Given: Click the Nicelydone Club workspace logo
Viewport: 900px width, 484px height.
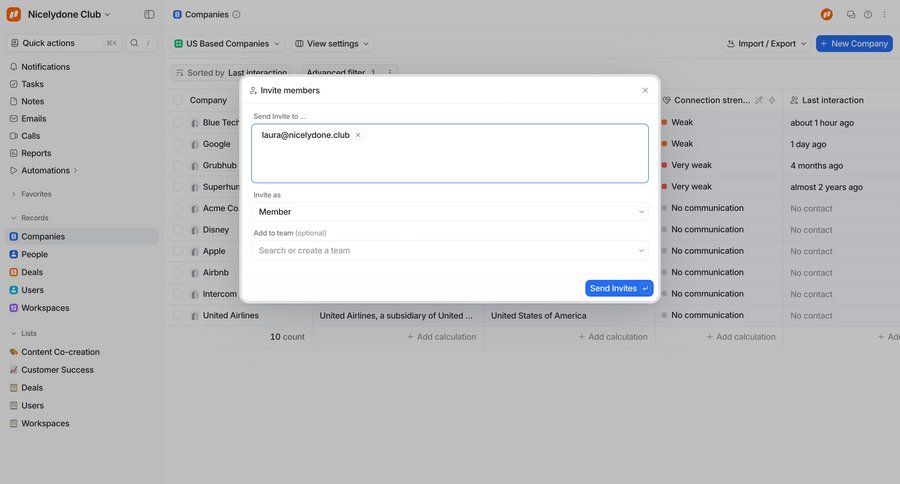Looking at the screenshot, I should [13, 14].
